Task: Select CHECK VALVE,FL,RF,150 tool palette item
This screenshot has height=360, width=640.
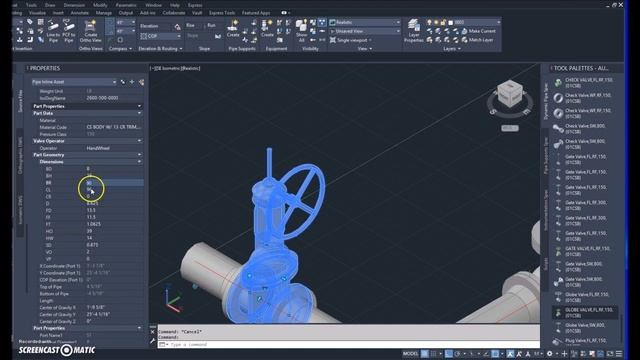Action: pyautogui.click(x=586, y=83)
